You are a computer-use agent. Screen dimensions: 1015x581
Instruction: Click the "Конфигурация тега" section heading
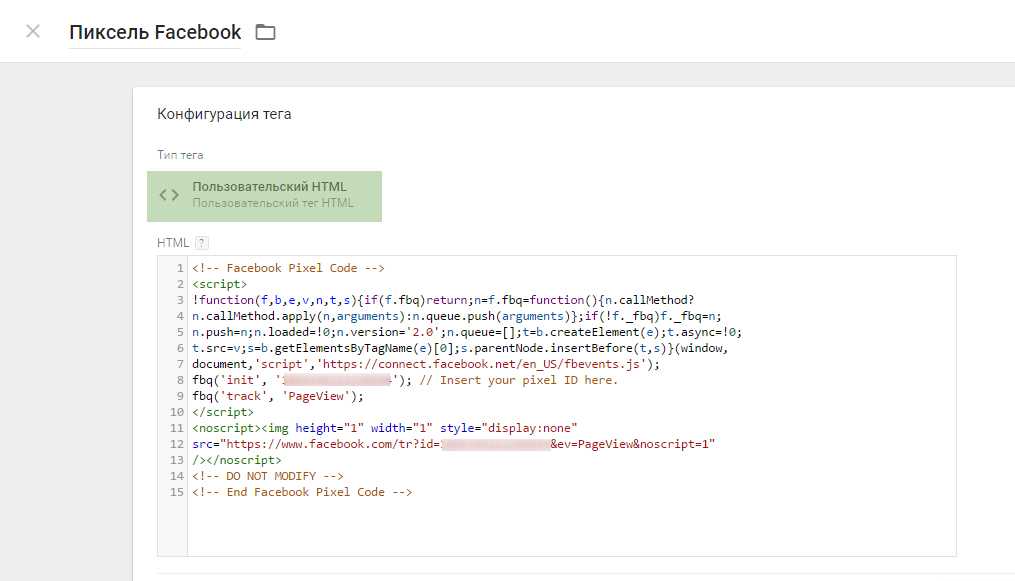click(x=222, y=113)
